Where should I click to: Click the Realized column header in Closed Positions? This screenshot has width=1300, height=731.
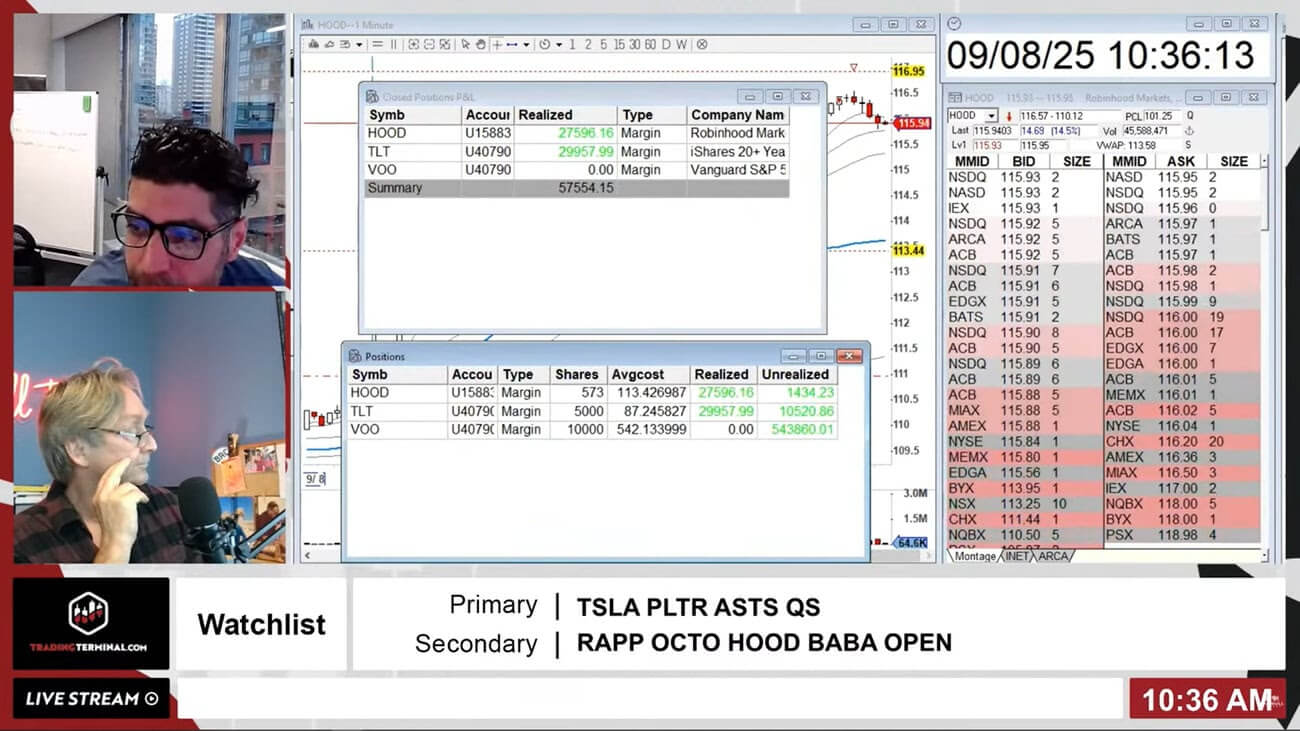point(545,115)
